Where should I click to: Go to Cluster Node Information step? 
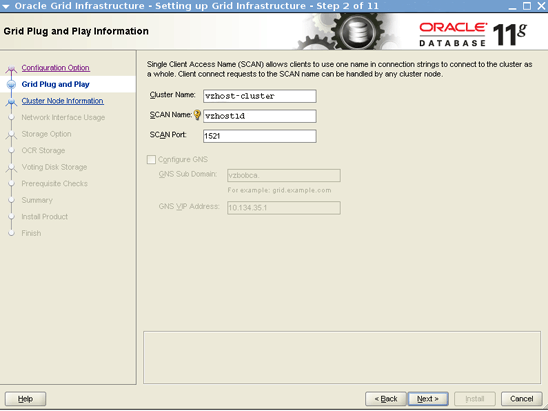pos(63,101)
